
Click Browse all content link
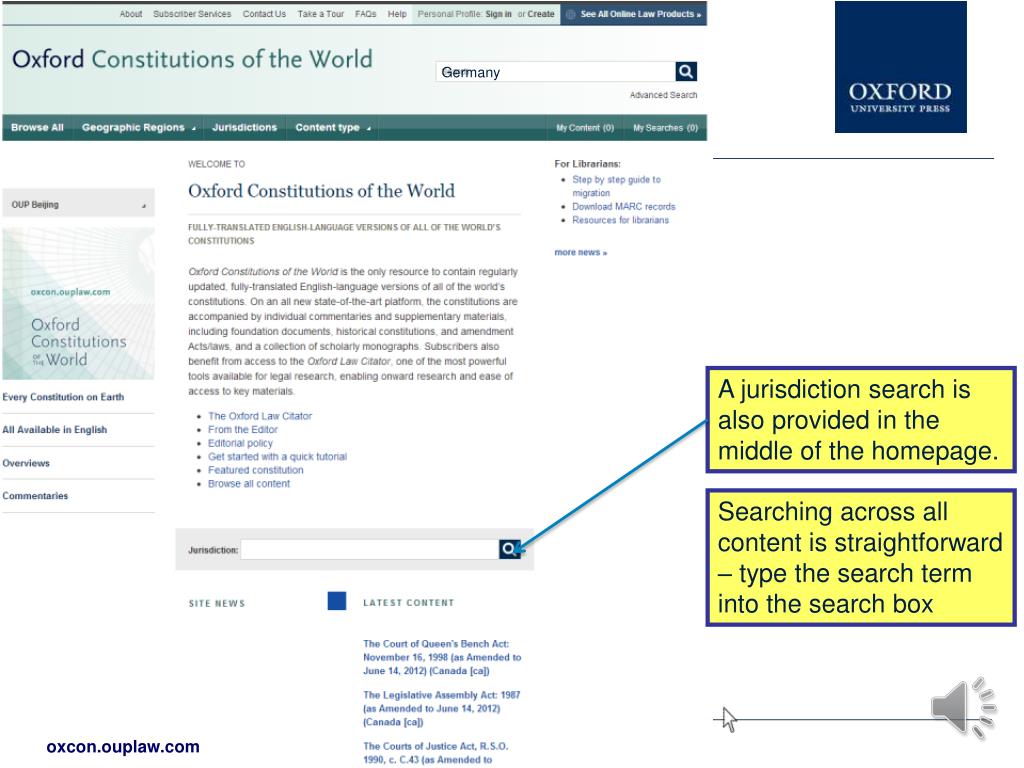(249, 484)
